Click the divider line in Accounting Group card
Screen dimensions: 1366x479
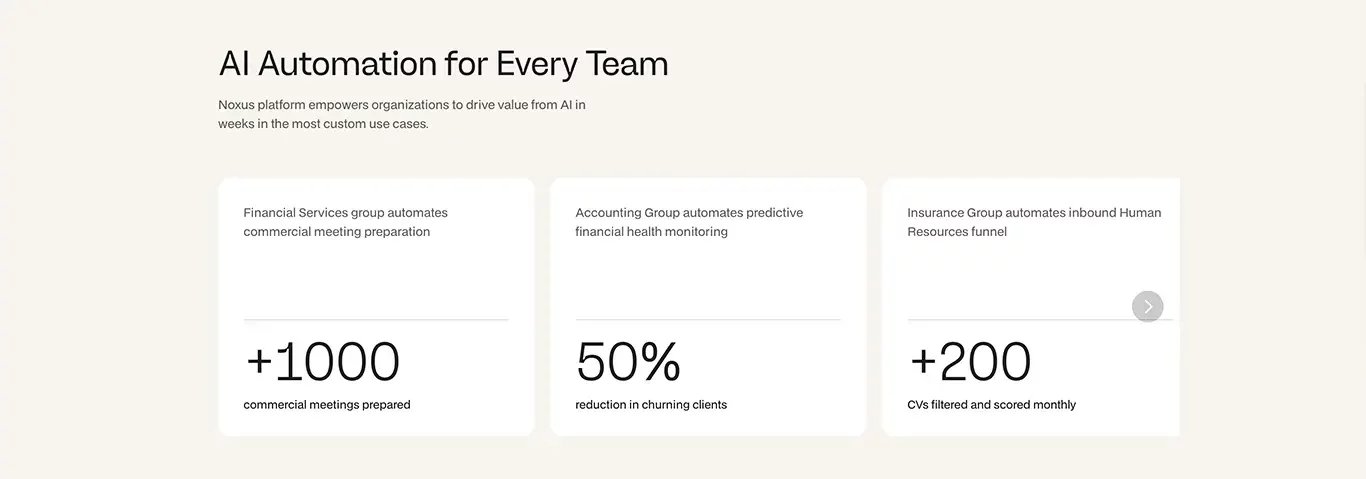coord(708,320)
